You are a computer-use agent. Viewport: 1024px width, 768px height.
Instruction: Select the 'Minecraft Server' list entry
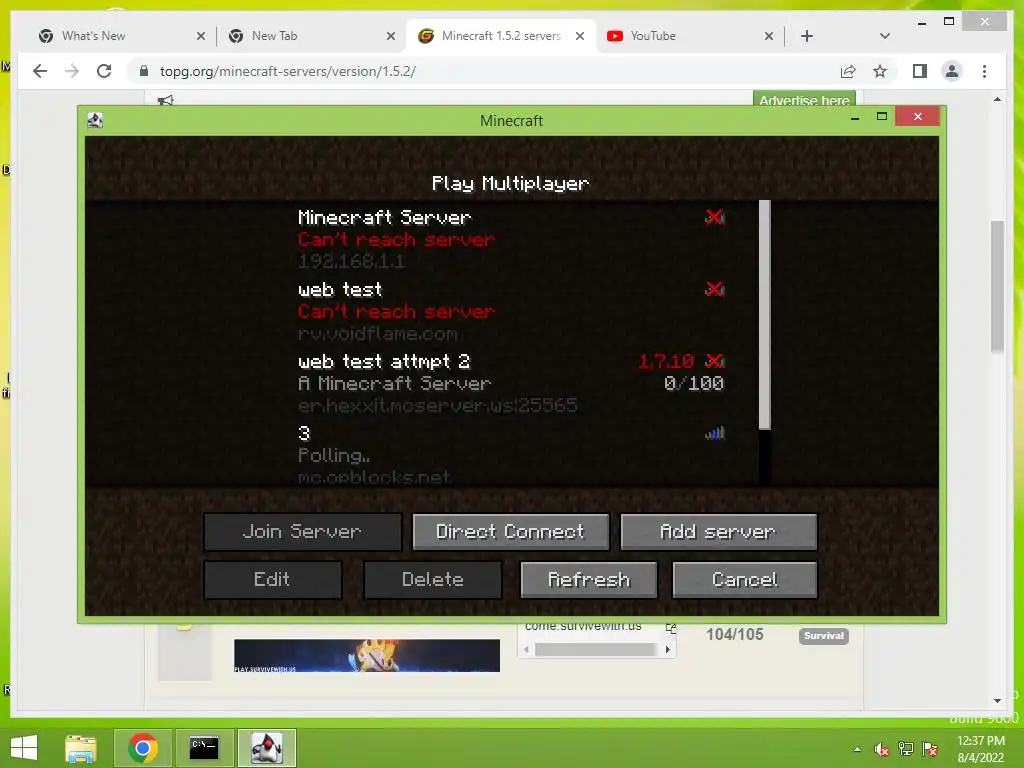click(511, 239)
